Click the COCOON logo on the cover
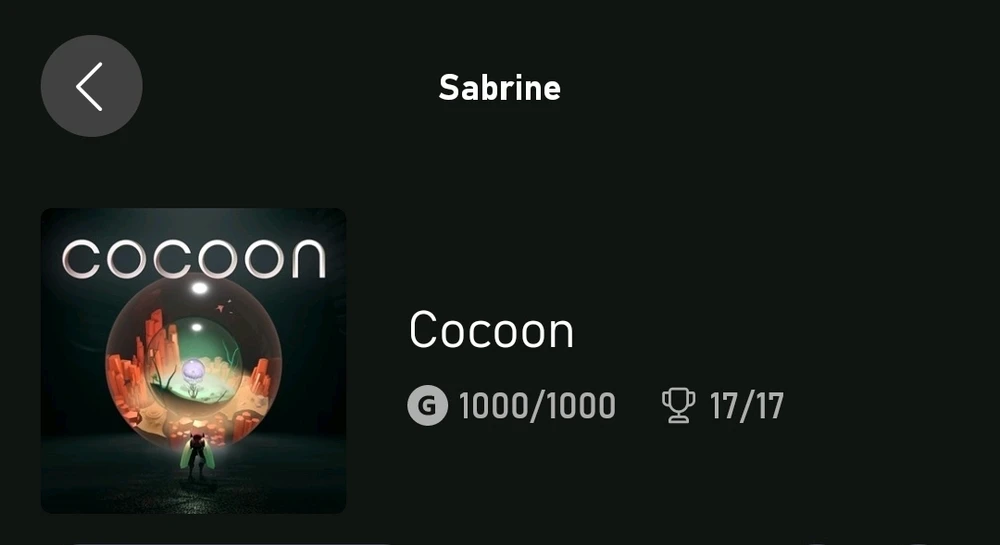The height and width of the screenshot is (545, 1000). tap(193, 257)
